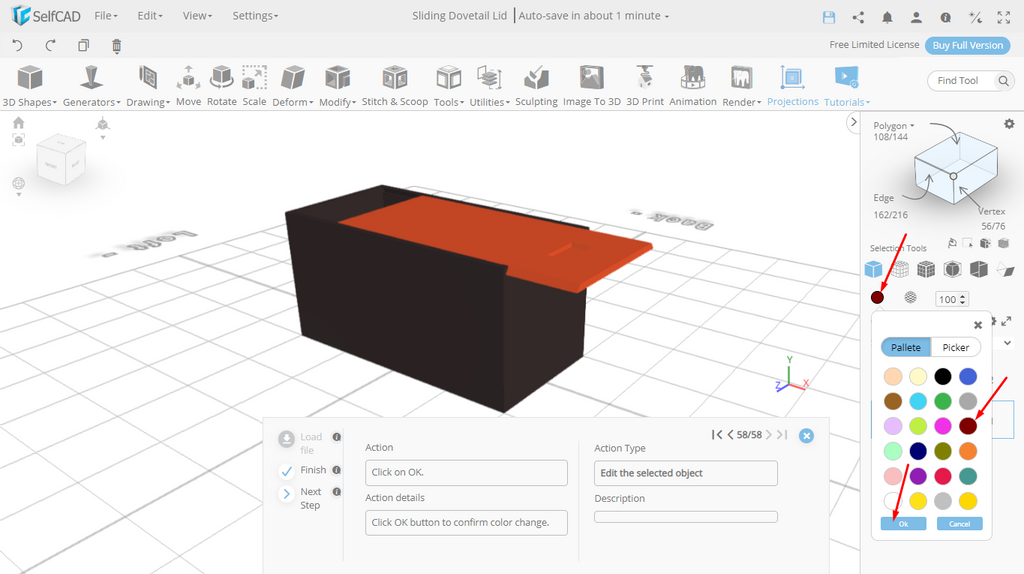The image size is (1024, 574).
Task: Open the notifications bell
Action: coord(887,18)
